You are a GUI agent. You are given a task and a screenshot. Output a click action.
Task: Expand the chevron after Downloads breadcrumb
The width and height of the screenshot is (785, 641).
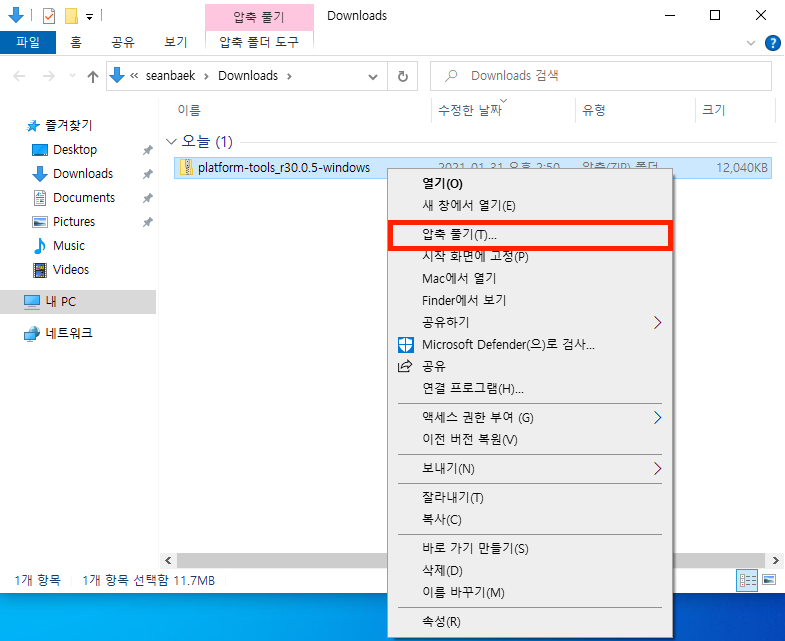click(289, 76)
